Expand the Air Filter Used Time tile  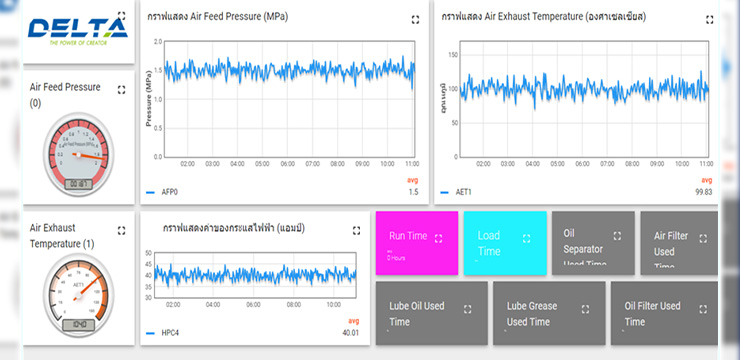click(703, 238)
